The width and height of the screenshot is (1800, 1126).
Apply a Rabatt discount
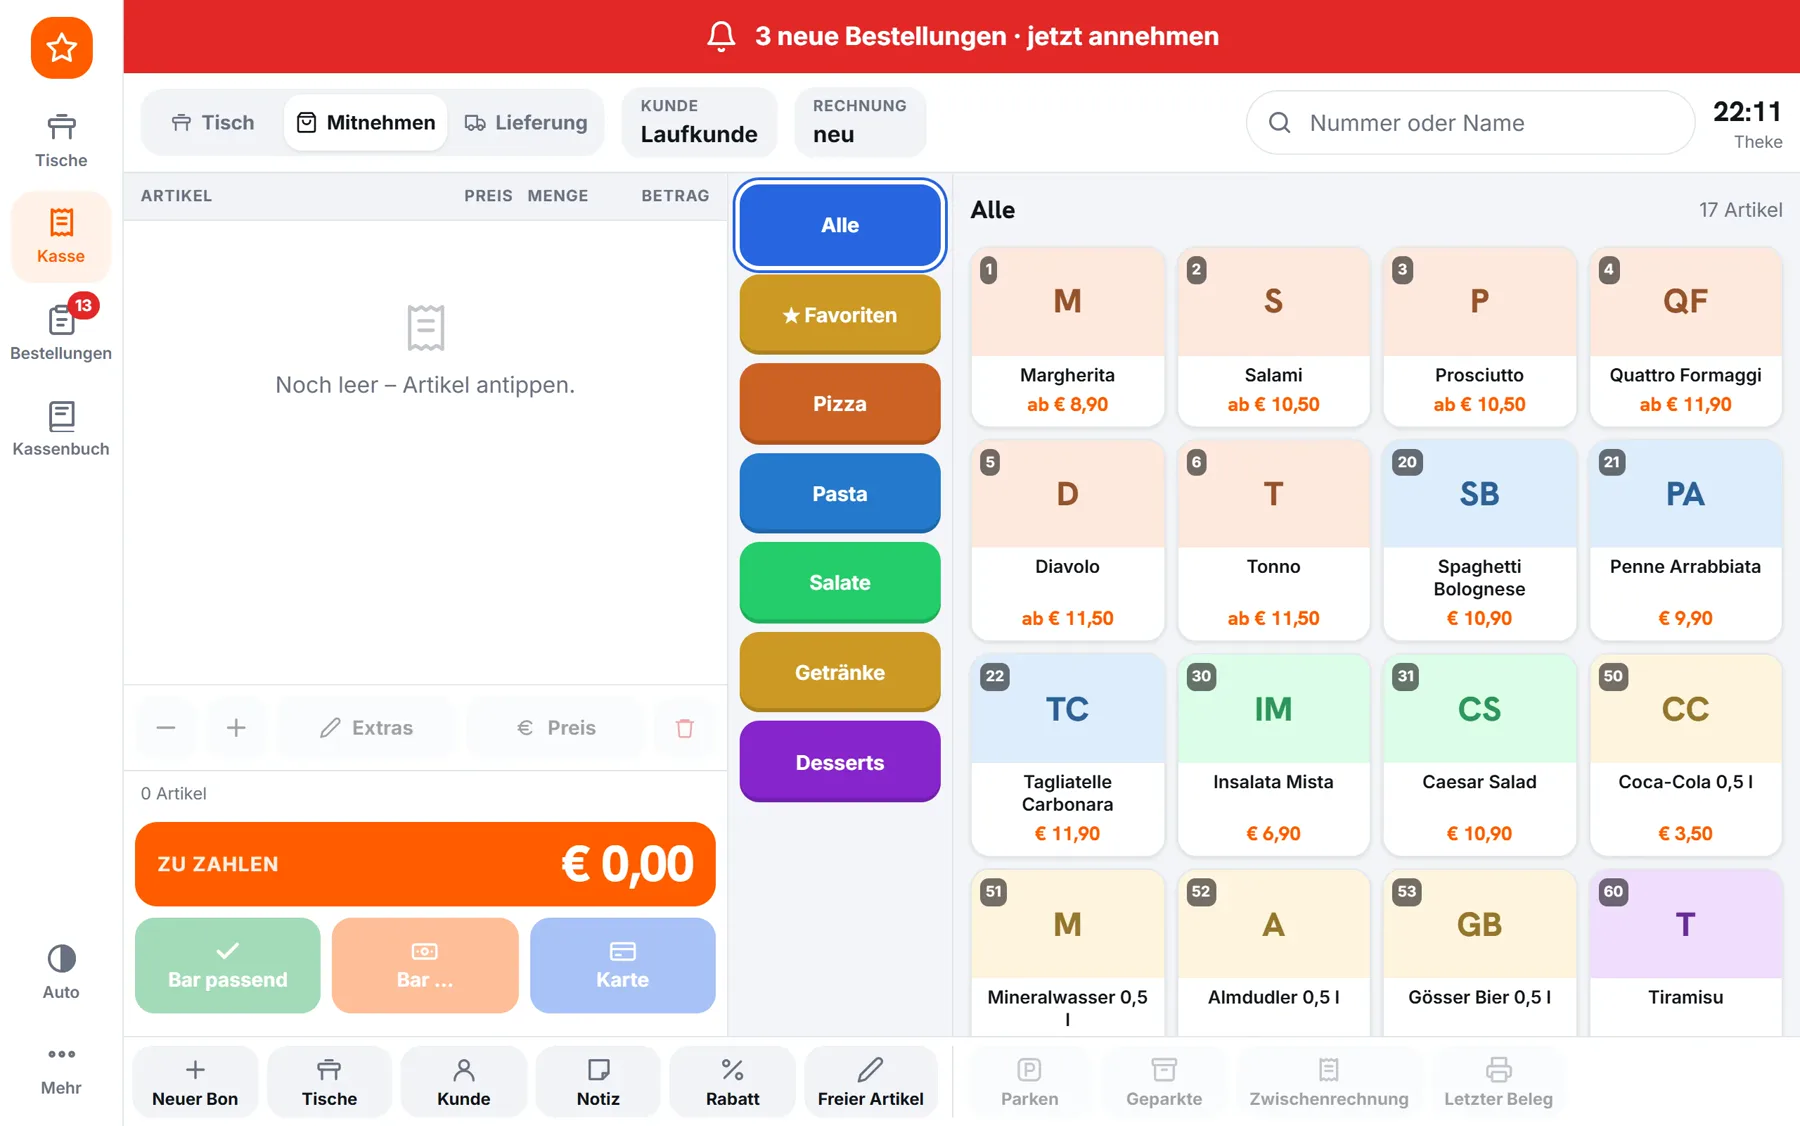tap(733, 1082)
